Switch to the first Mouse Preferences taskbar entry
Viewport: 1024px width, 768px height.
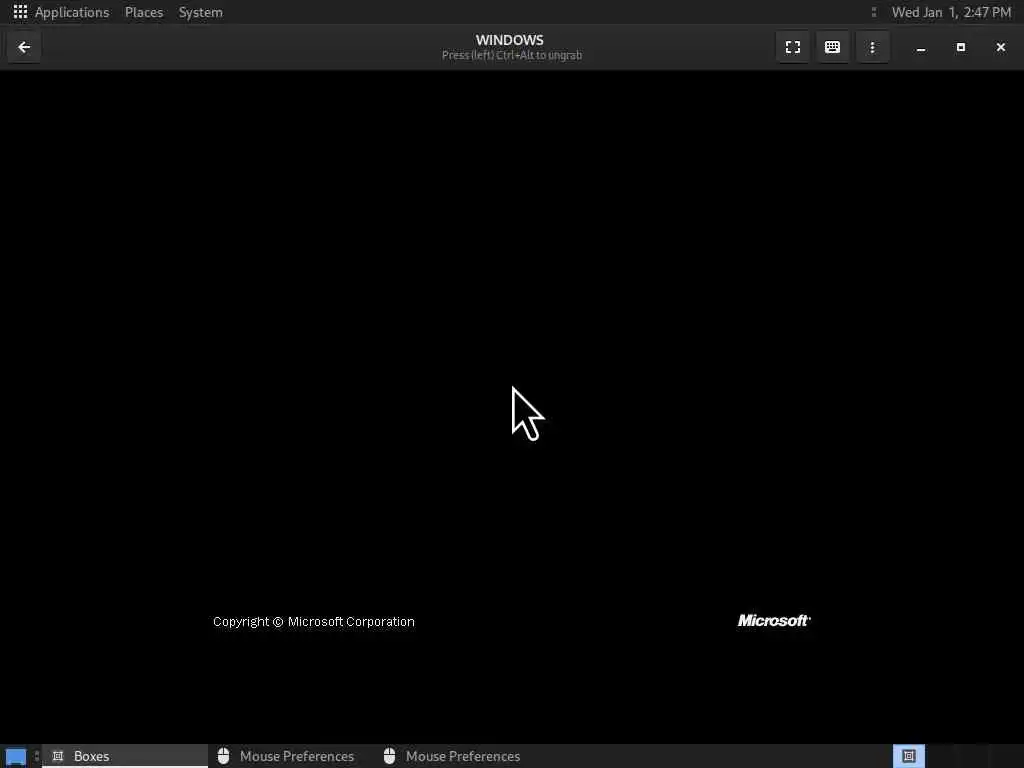tap(290, 756)
